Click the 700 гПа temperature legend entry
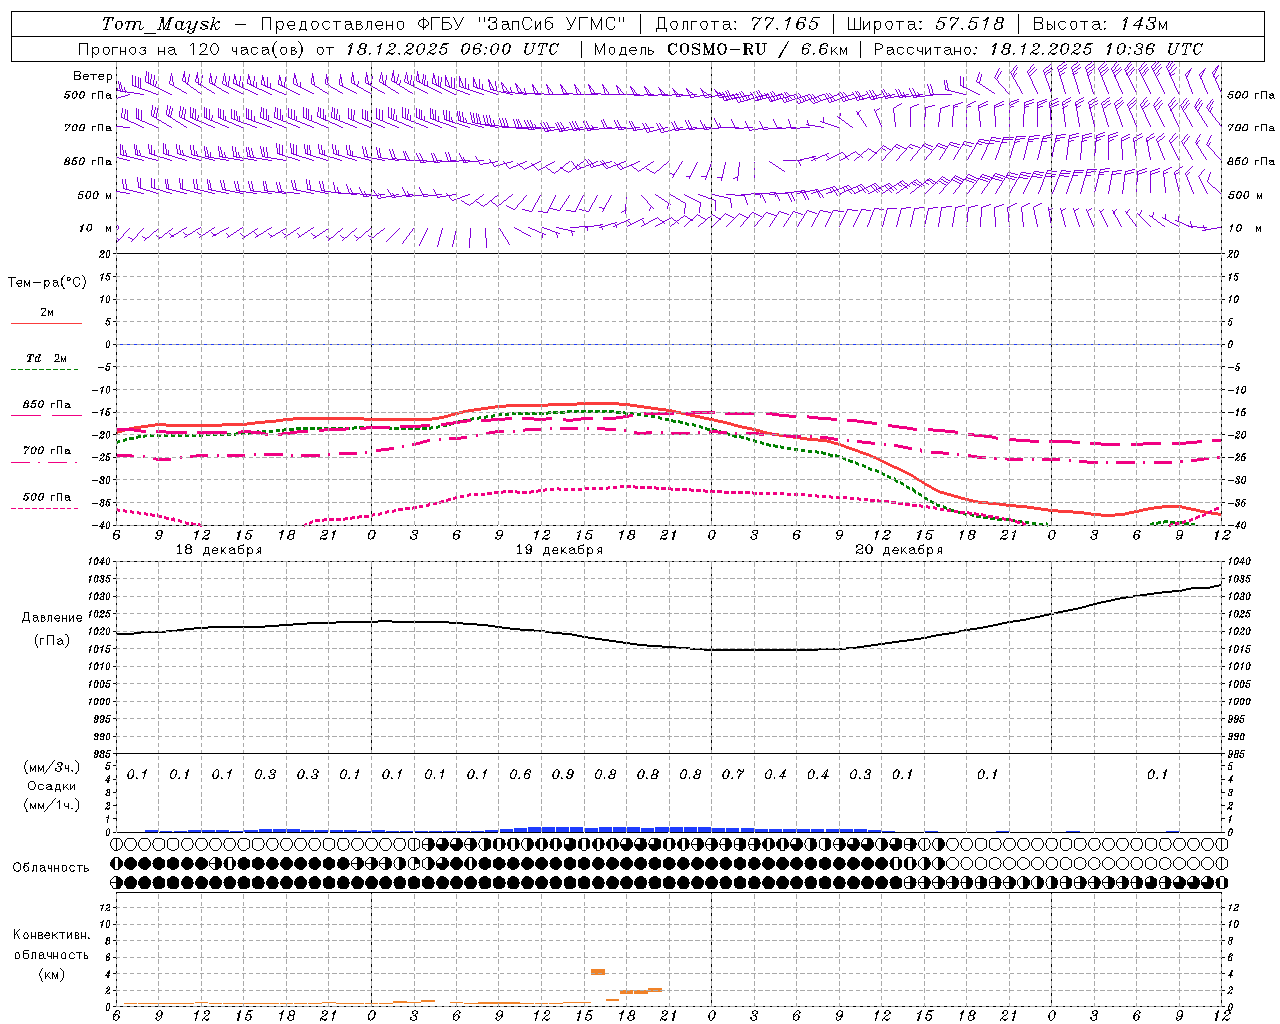 pos(47,450)
